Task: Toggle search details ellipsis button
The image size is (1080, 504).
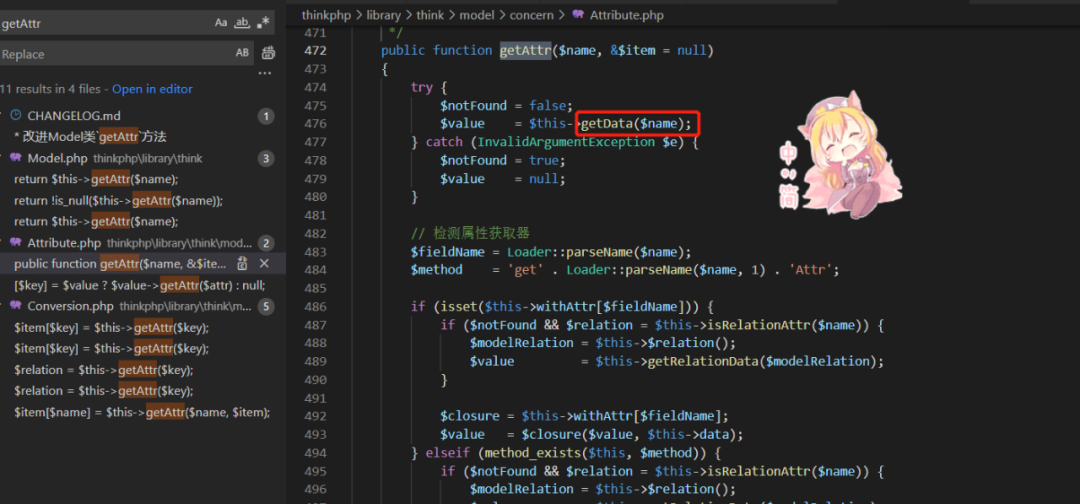Action: click(265, 73)
